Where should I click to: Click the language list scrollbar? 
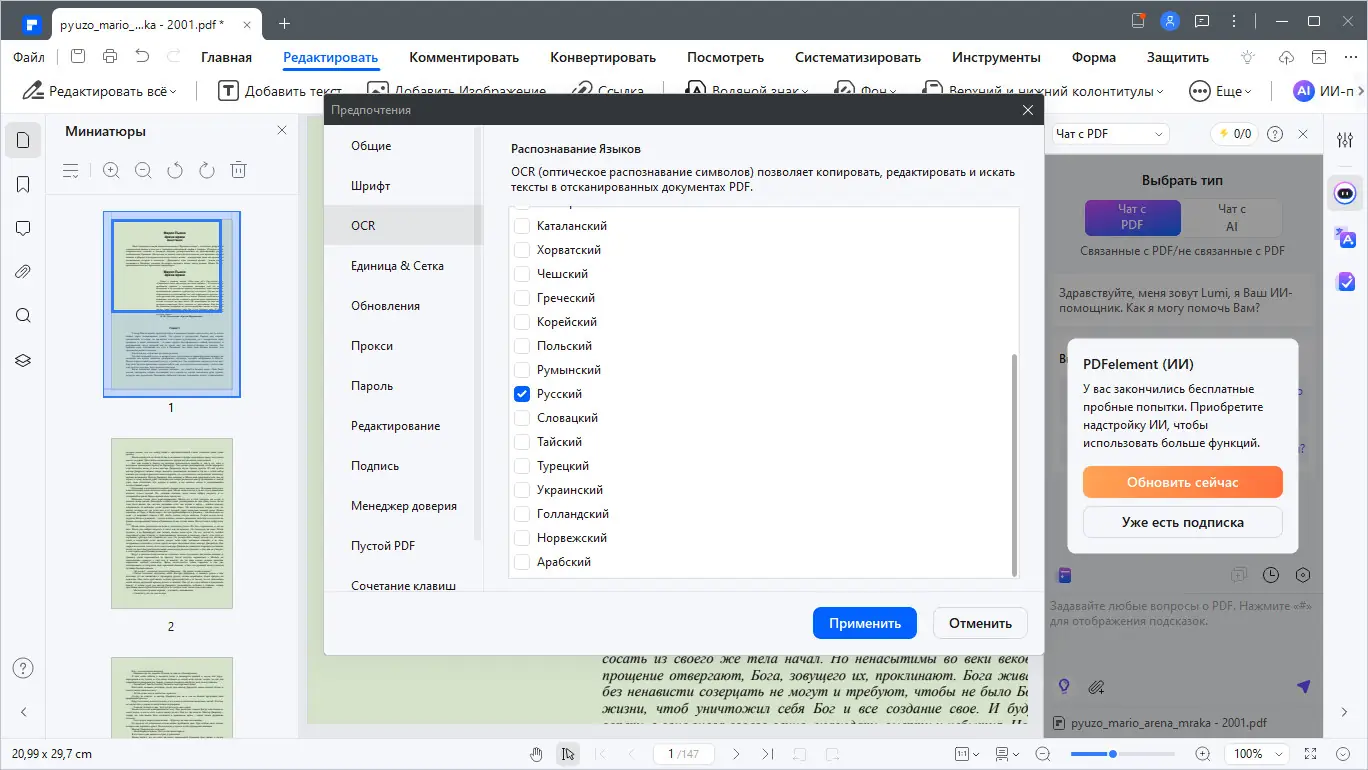(x=1015, y=464)
